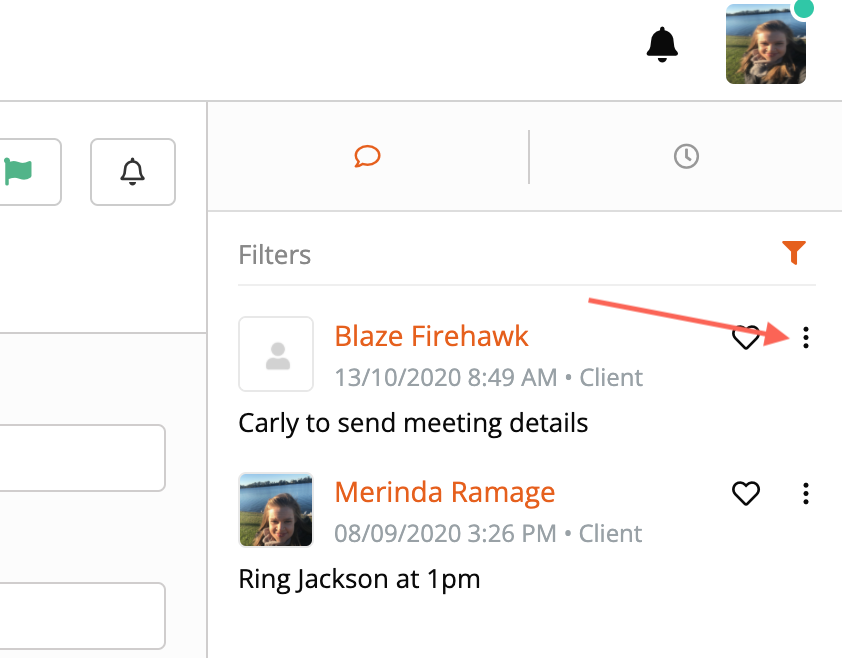842x658 pixels.
Task: Switch to the comments speech bubble tab
Action: (x=367, y=157)
